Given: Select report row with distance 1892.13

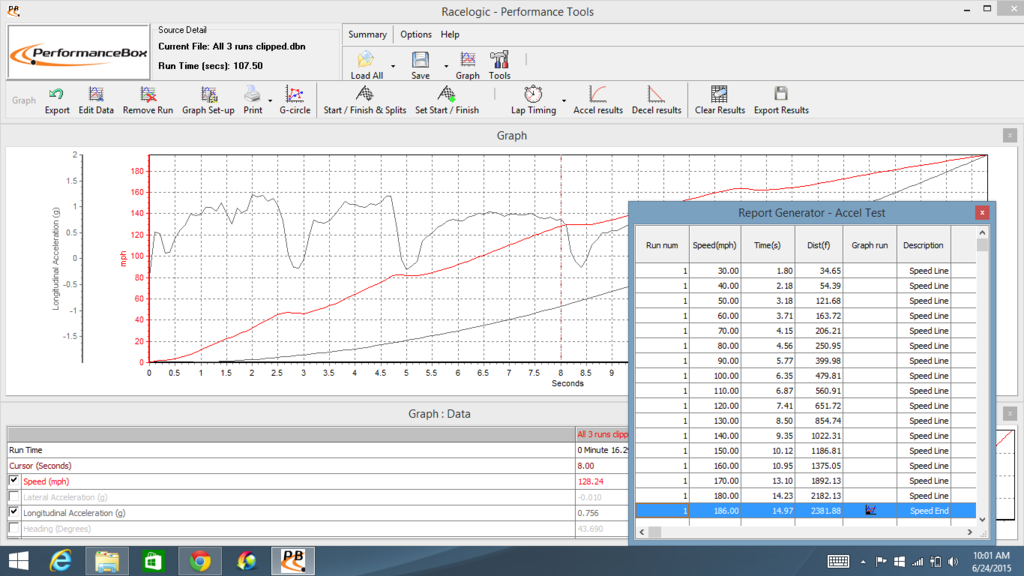Looking at the screenshot, I should (x=806, y=481).
